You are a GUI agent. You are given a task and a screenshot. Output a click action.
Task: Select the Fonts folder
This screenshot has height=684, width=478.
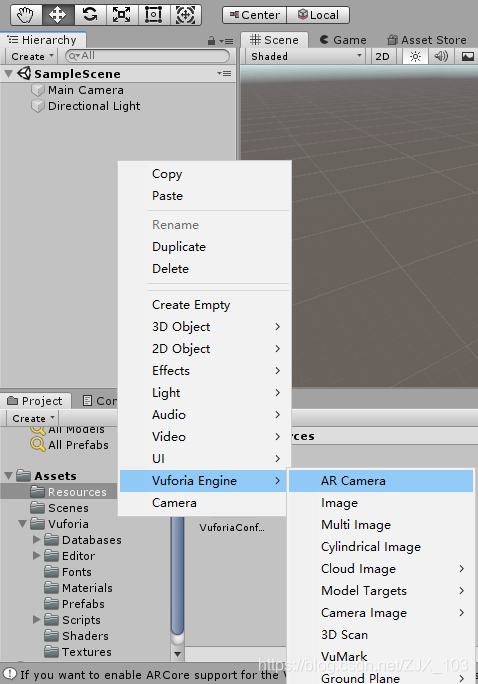point(68,572)
